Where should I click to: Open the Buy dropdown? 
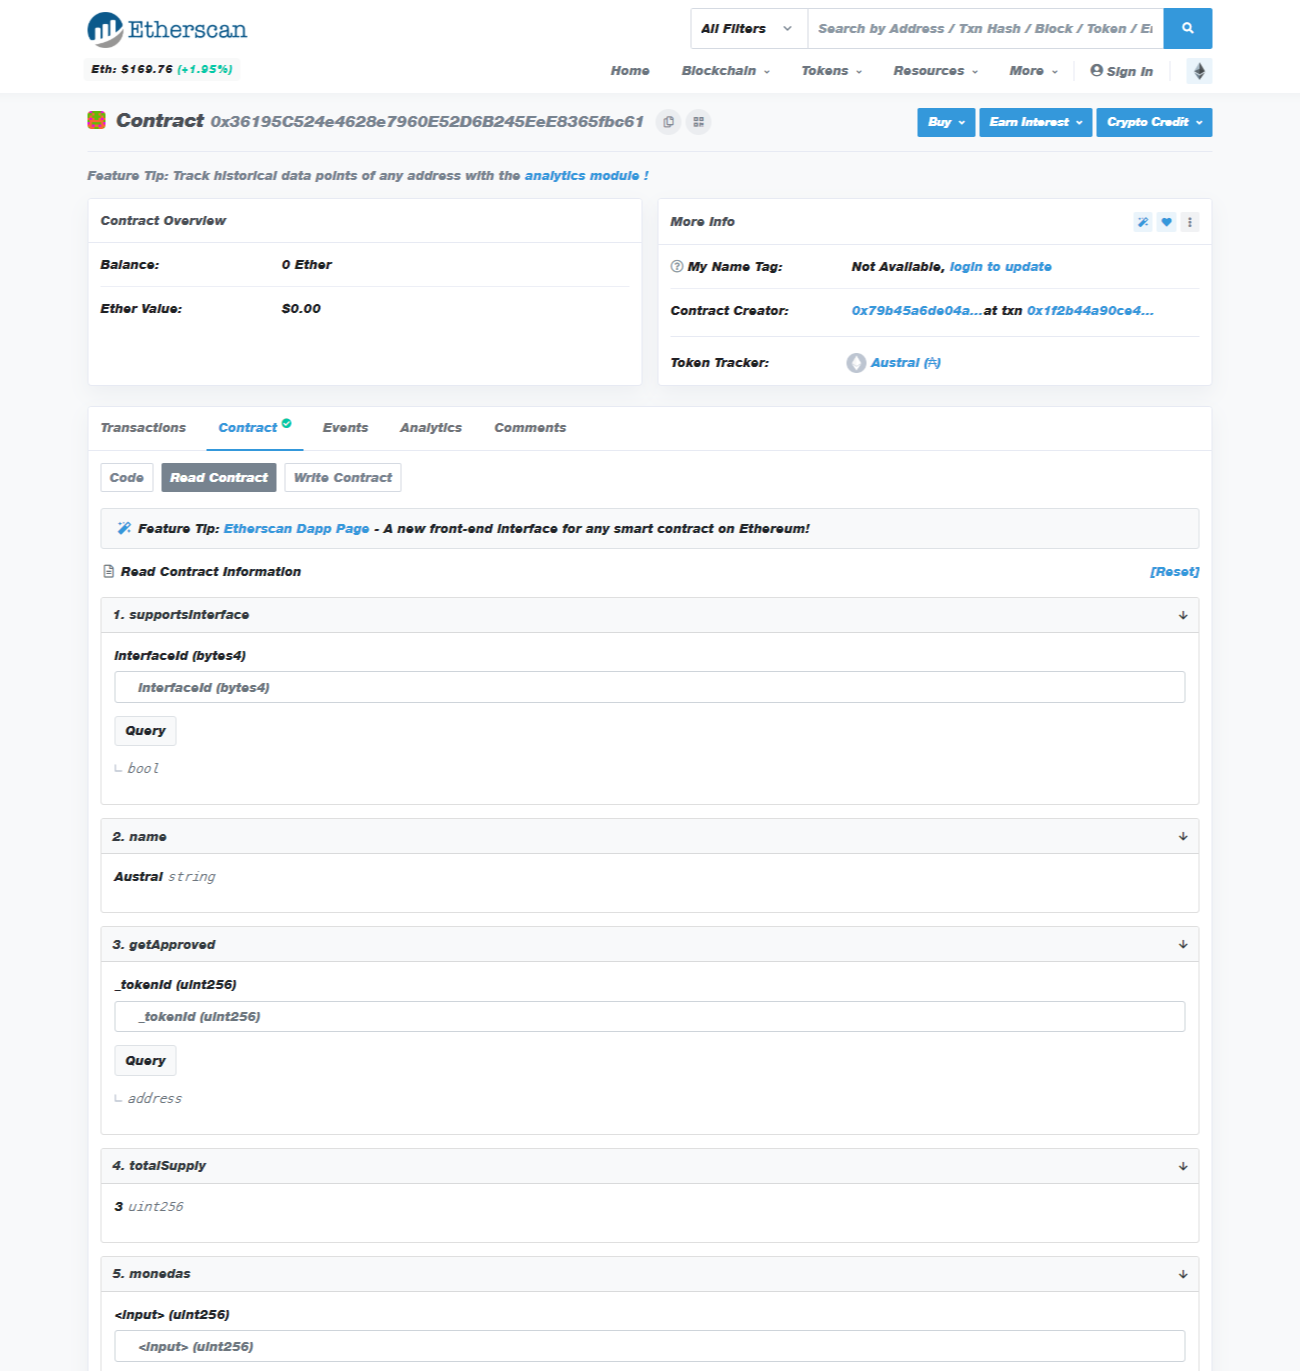tap(945, 122)
